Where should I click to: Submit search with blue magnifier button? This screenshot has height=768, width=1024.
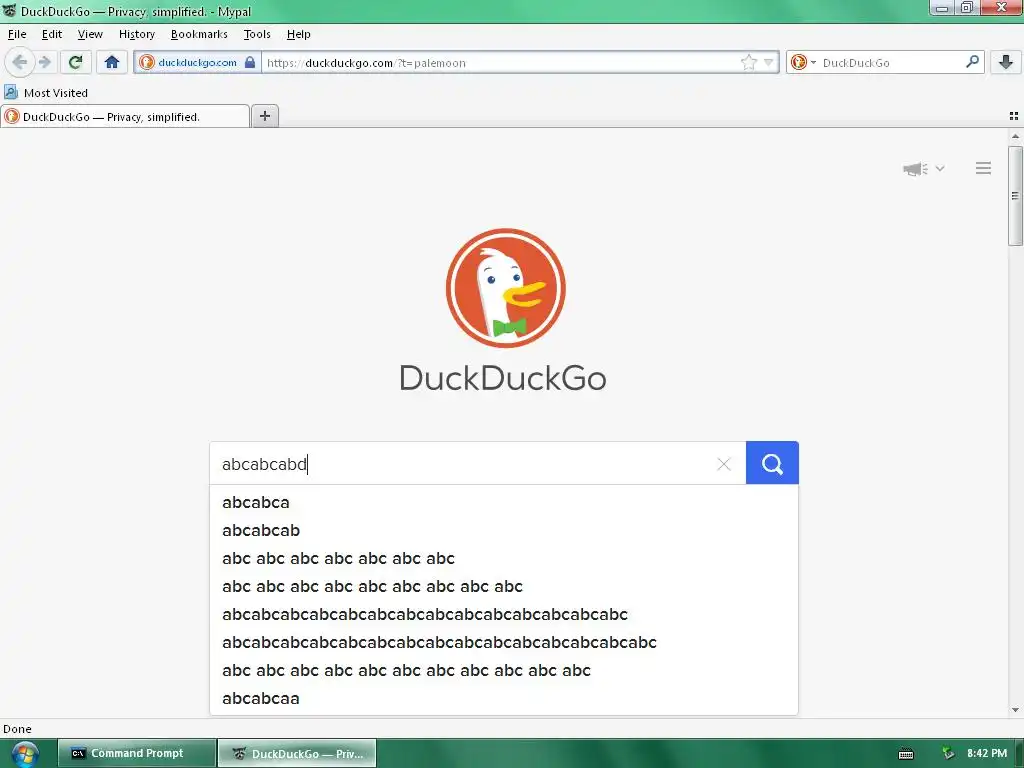(772, 463)
